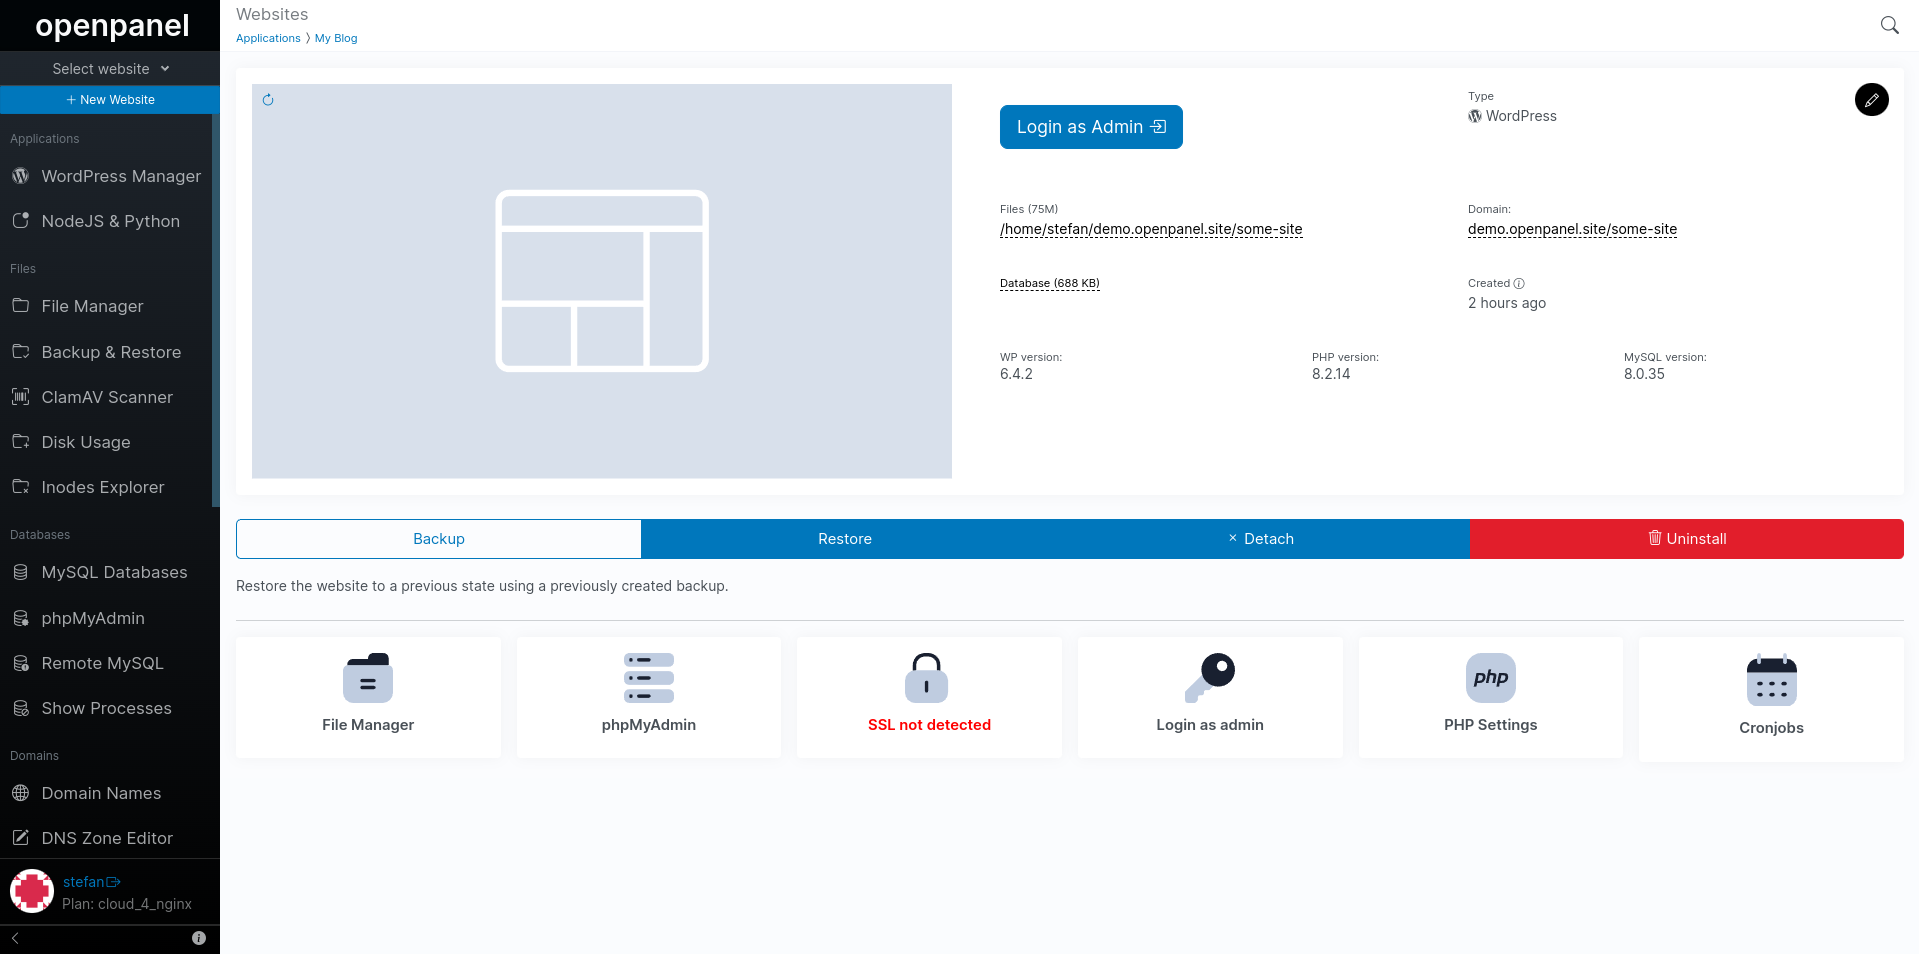Click the Remote MySQL sidebar icon
Viewport: 1919px width, 954px height.
(21, 663)
